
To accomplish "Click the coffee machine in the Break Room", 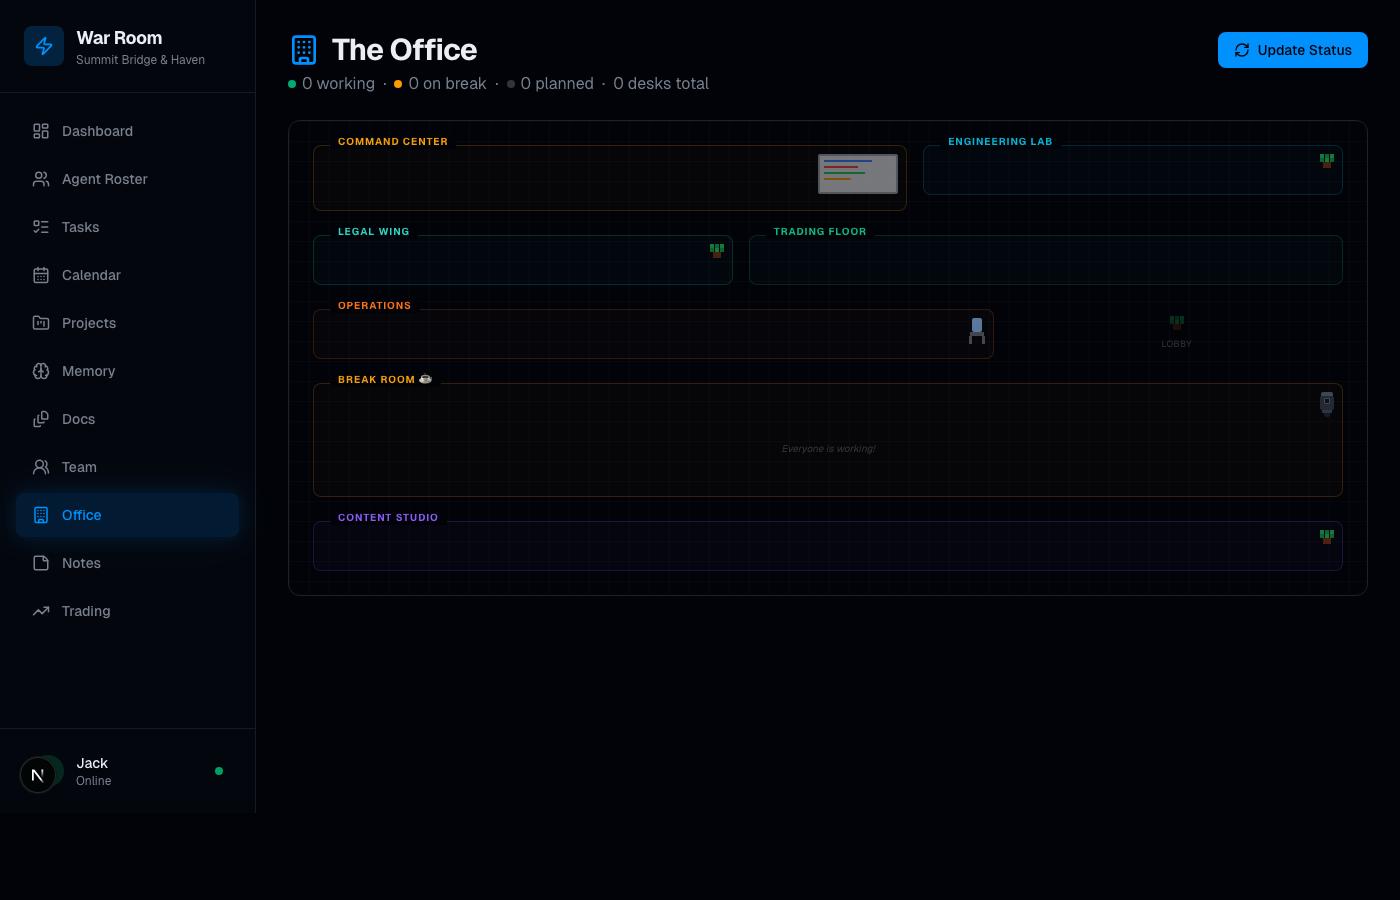I will tap(1326, 403).
